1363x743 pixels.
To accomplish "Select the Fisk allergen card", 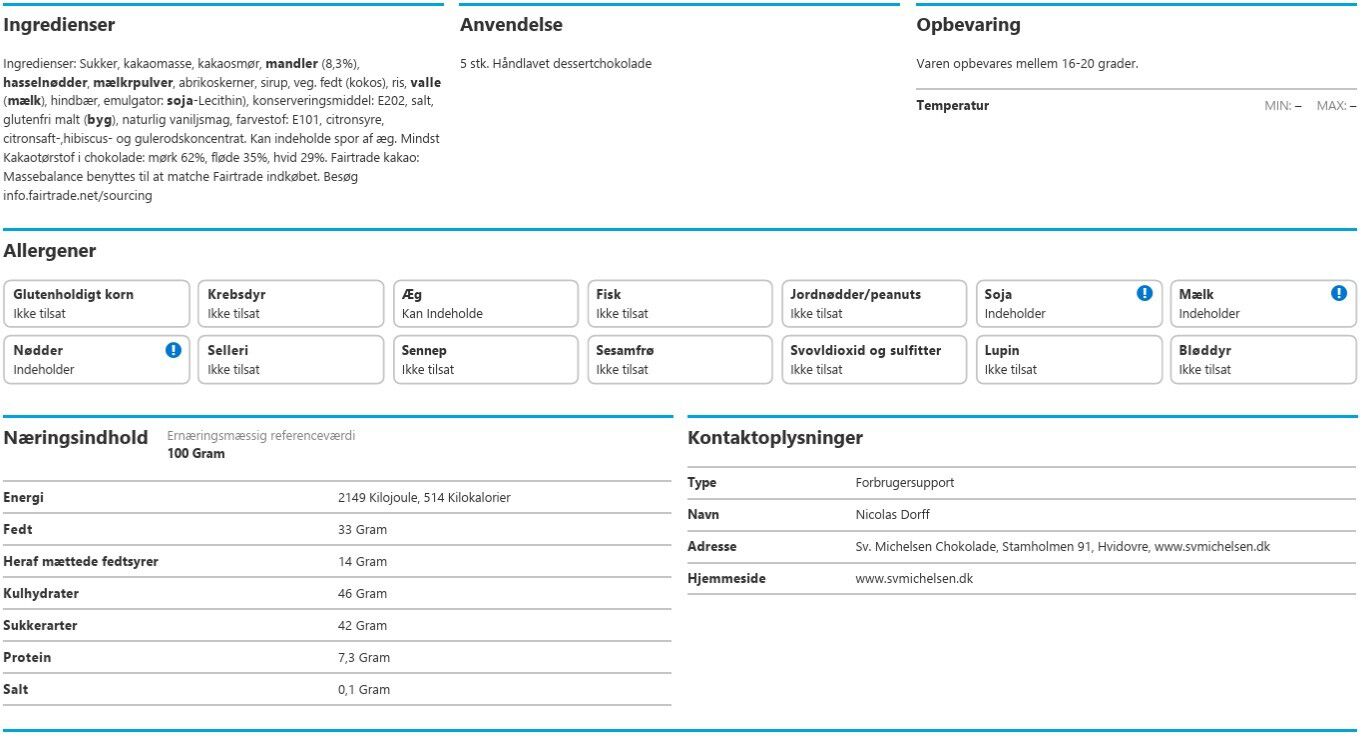I will point(679,304).
